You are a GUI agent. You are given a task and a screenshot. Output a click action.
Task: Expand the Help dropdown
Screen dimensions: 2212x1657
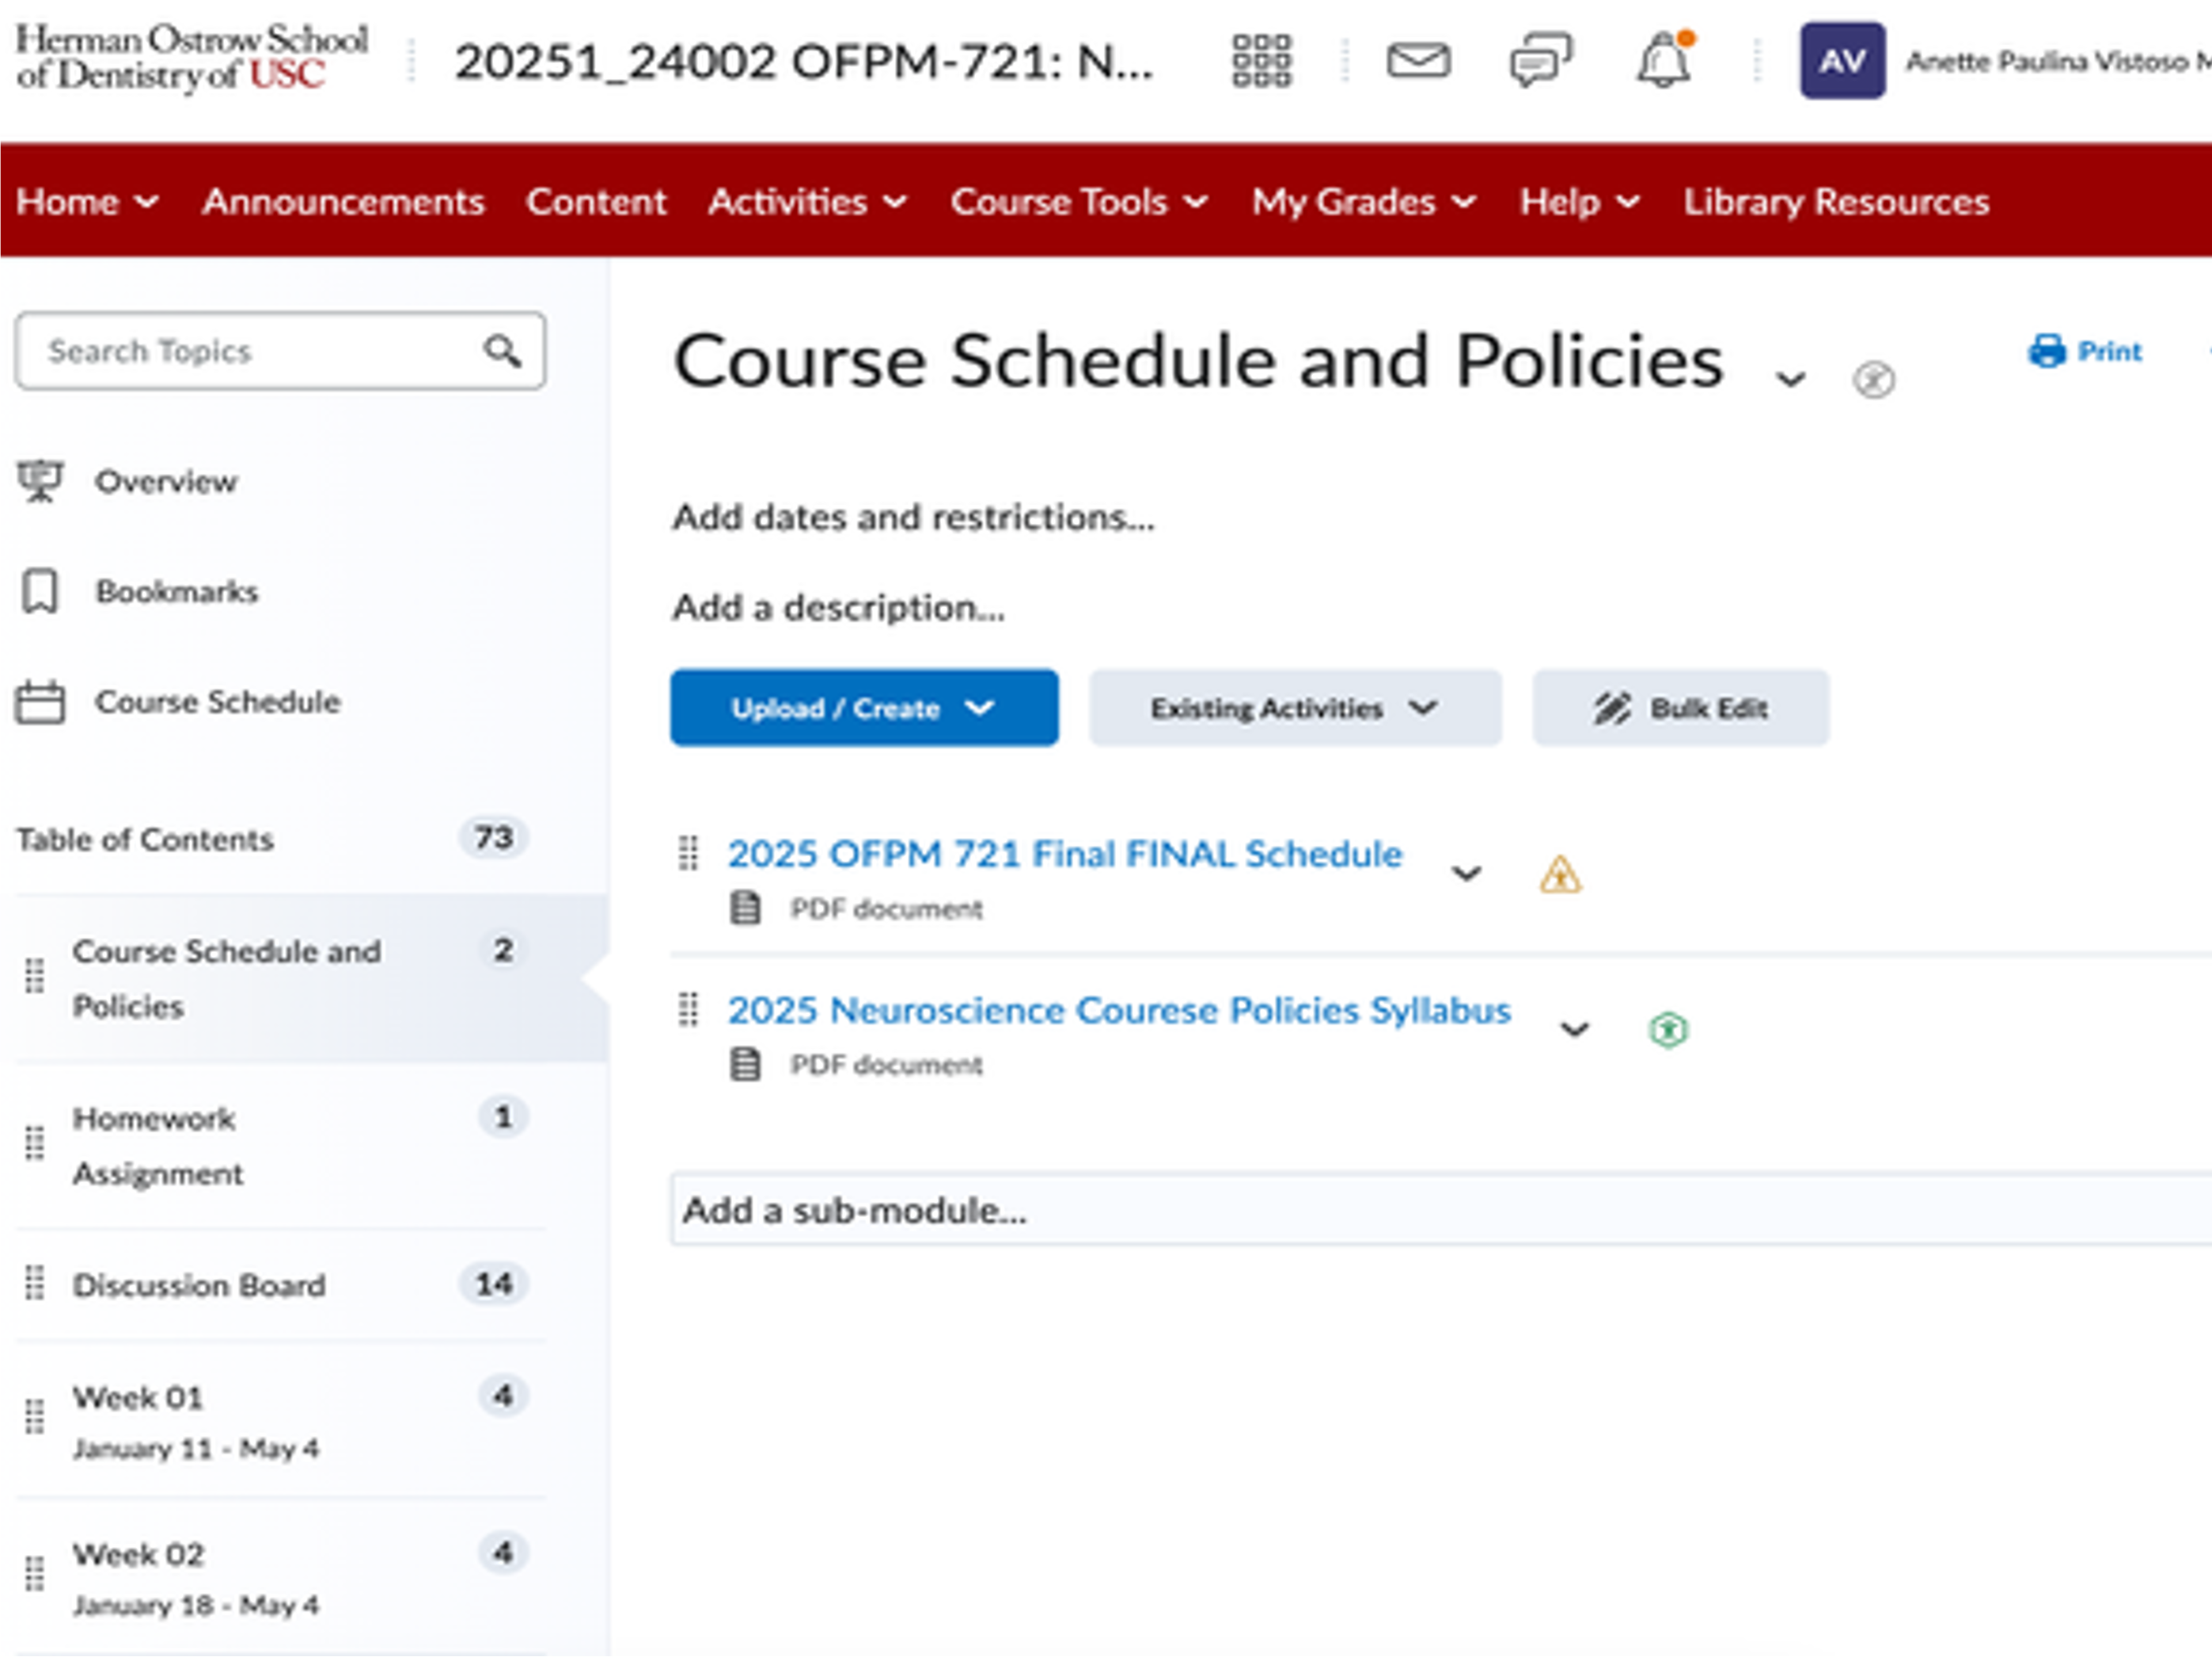click(x=1581, y=202)
